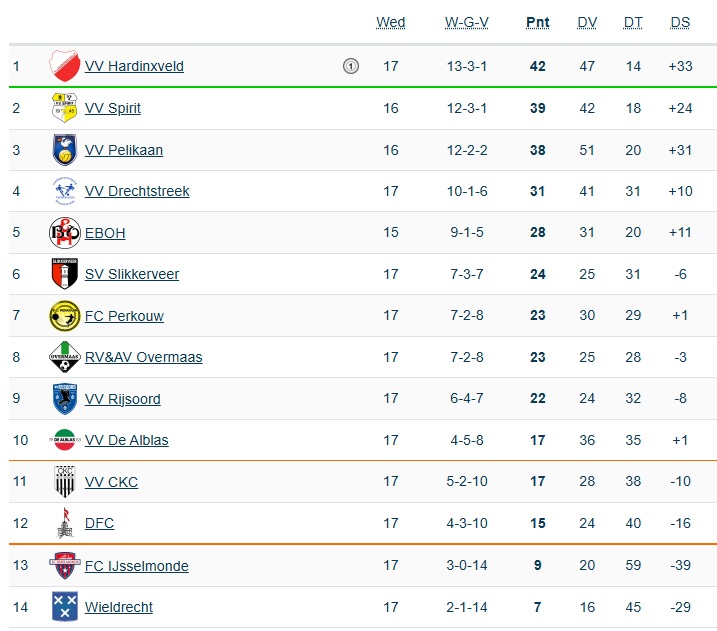Open the DFC team link
The width and height of the screenshot is (717, 631).
(99, 523)
